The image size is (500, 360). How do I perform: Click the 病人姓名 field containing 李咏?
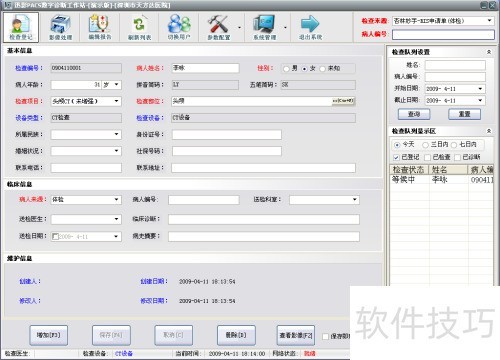[205, 68]
